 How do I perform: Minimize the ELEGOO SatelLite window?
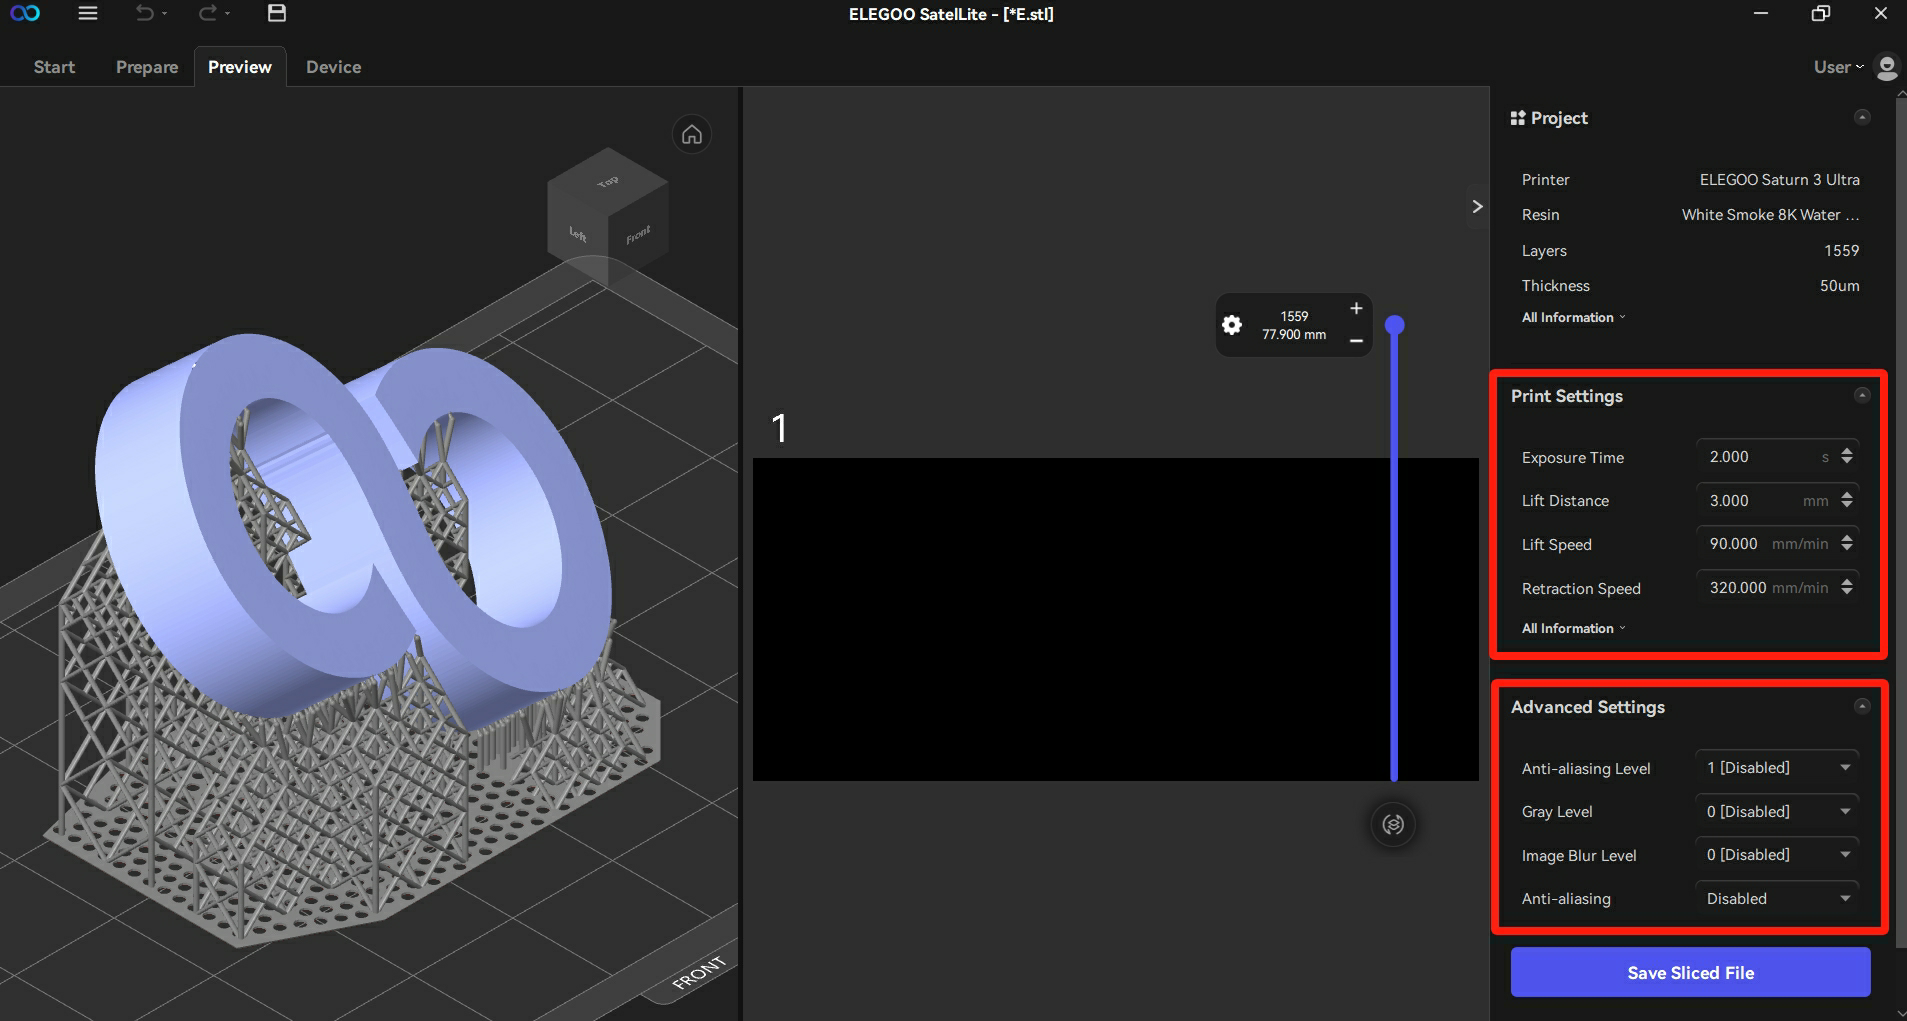1761,13
